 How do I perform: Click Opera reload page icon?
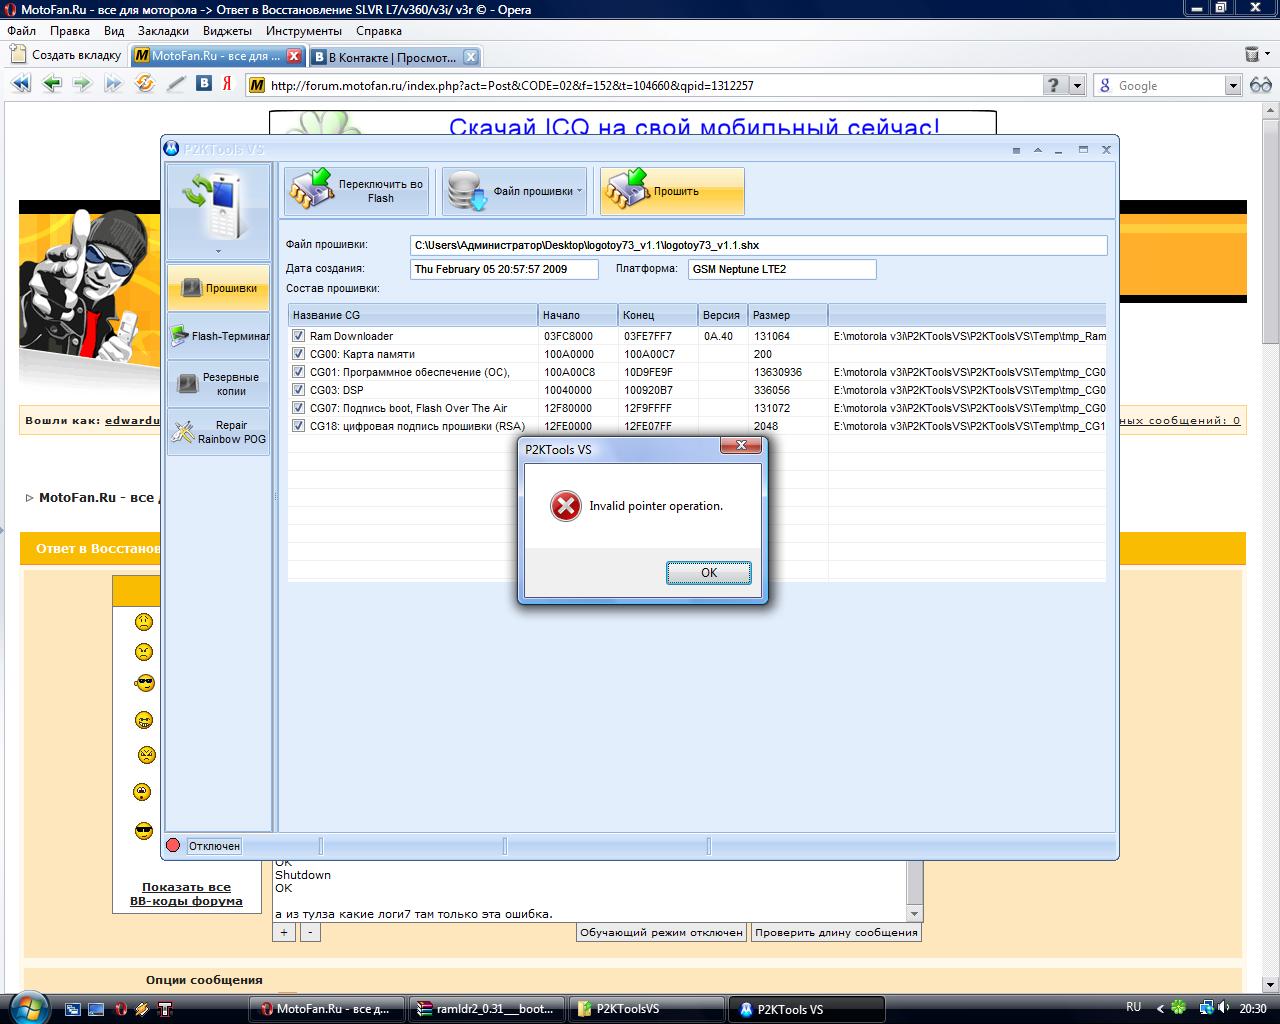[145, 85]
